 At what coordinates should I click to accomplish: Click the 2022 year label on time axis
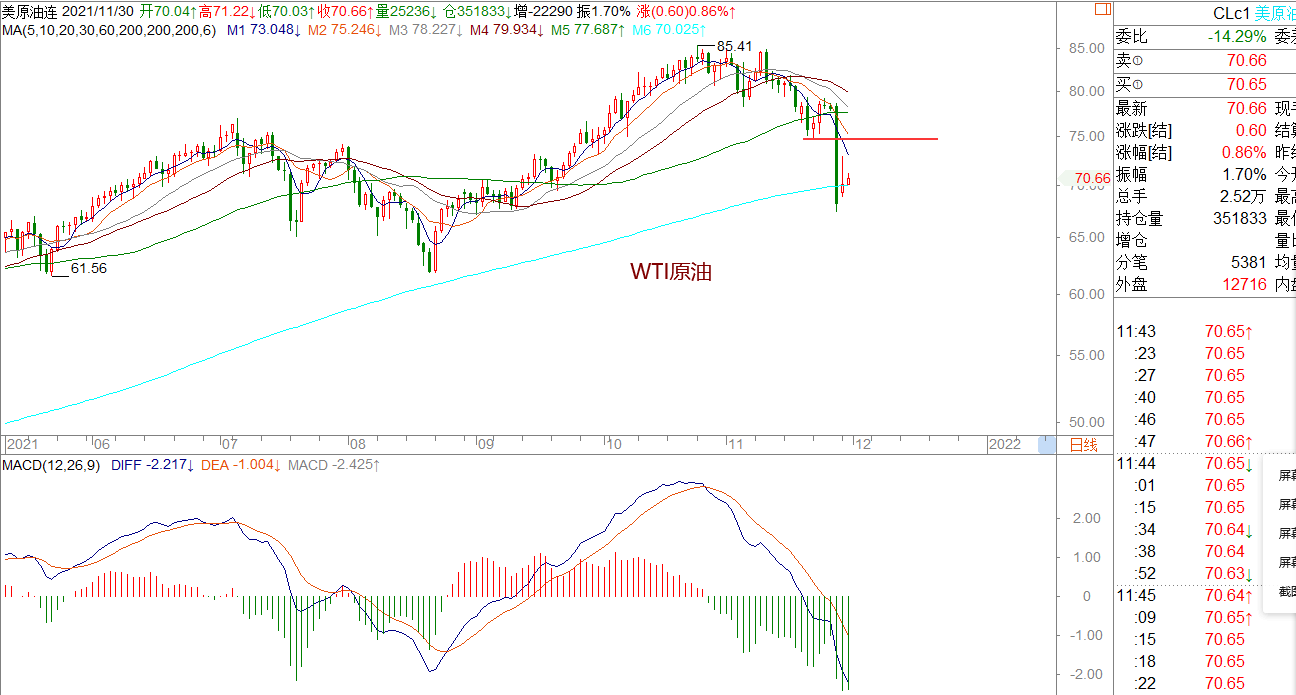coord(1004,444)
